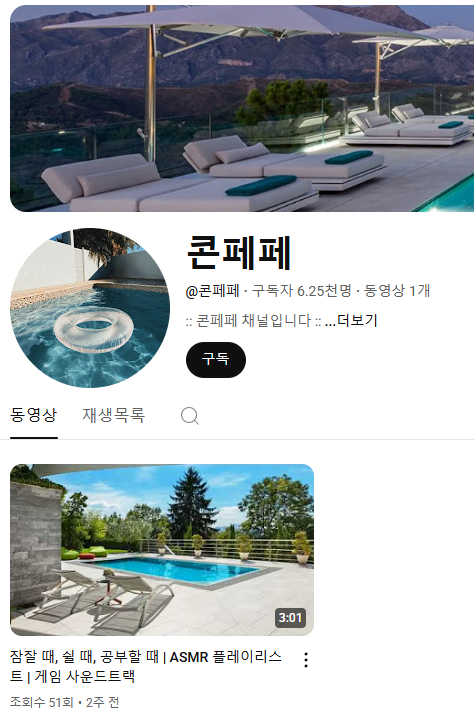
Task: Click the :: 콘페페 채널입니다 :: description text
Action: 253,321
